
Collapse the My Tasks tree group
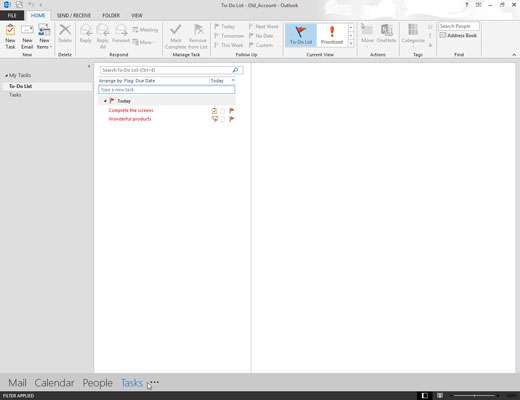point(6,76)
